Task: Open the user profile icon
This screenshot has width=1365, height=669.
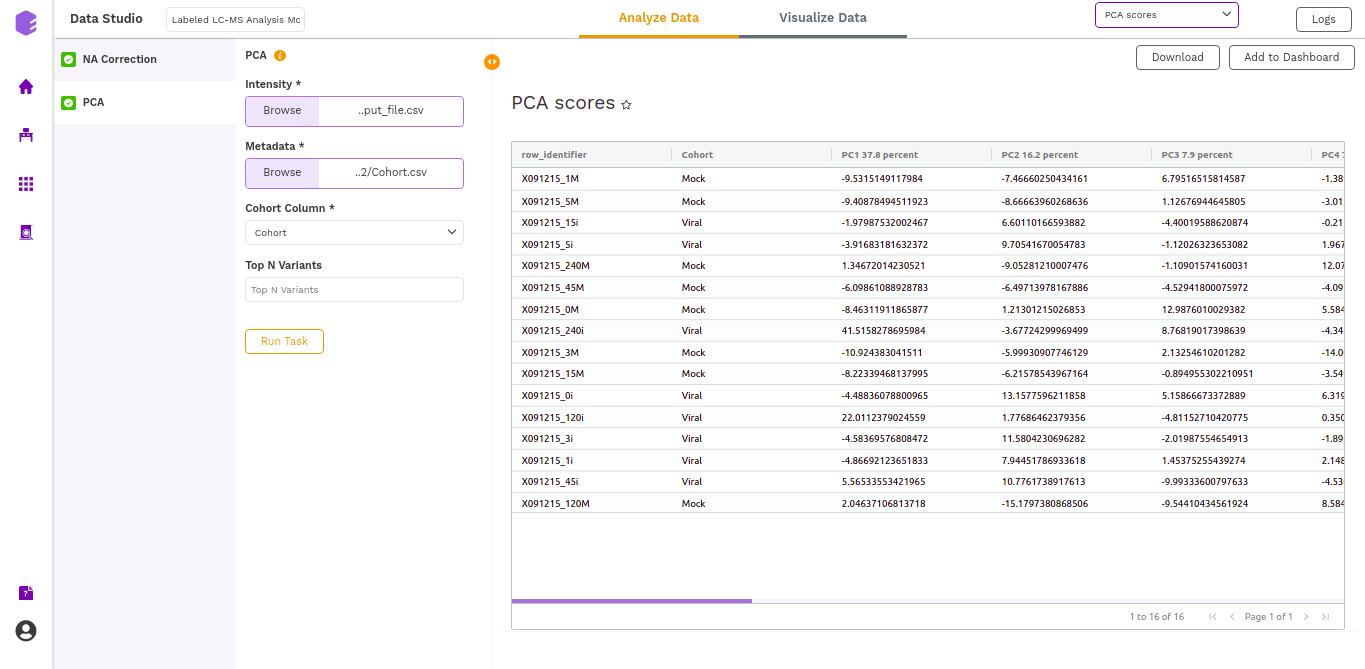Action: click(x=26, y=631)
